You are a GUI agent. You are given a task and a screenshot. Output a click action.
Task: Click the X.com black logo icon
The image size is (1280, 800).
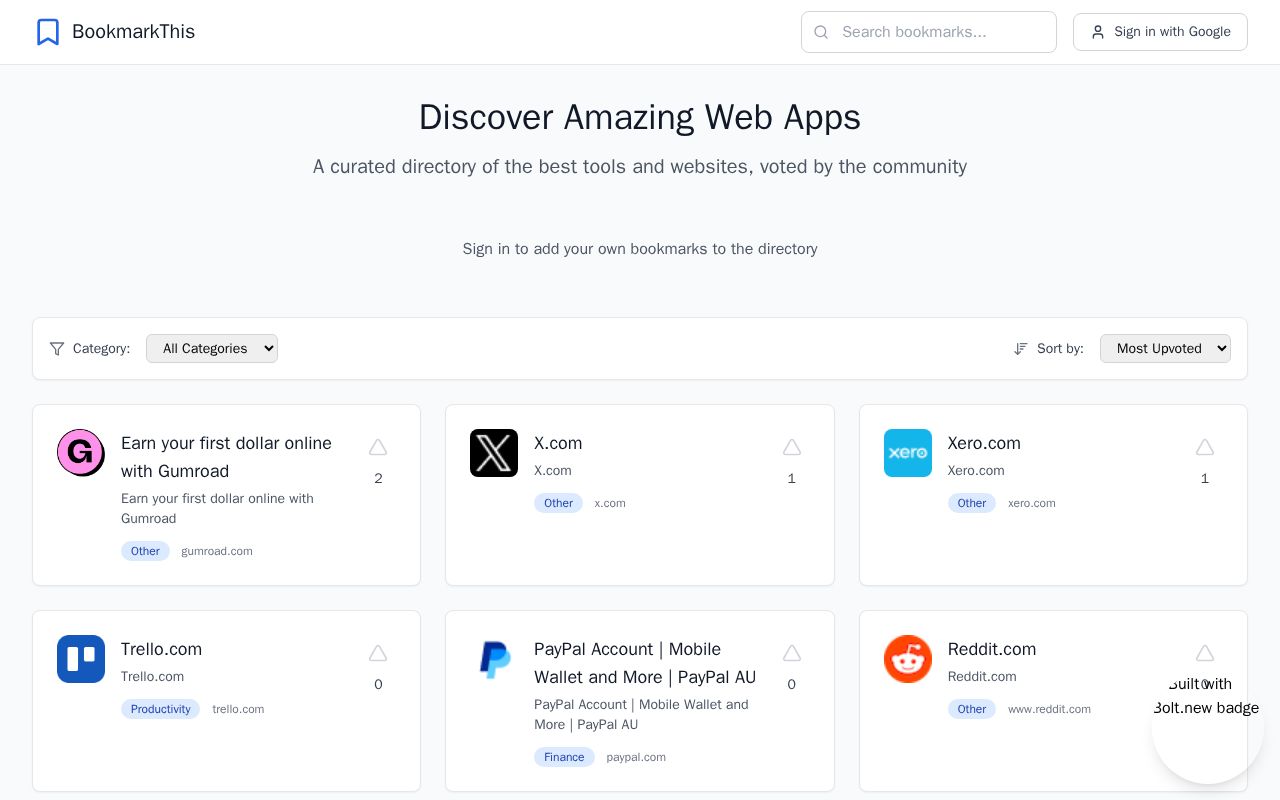(x=494, y=453)
